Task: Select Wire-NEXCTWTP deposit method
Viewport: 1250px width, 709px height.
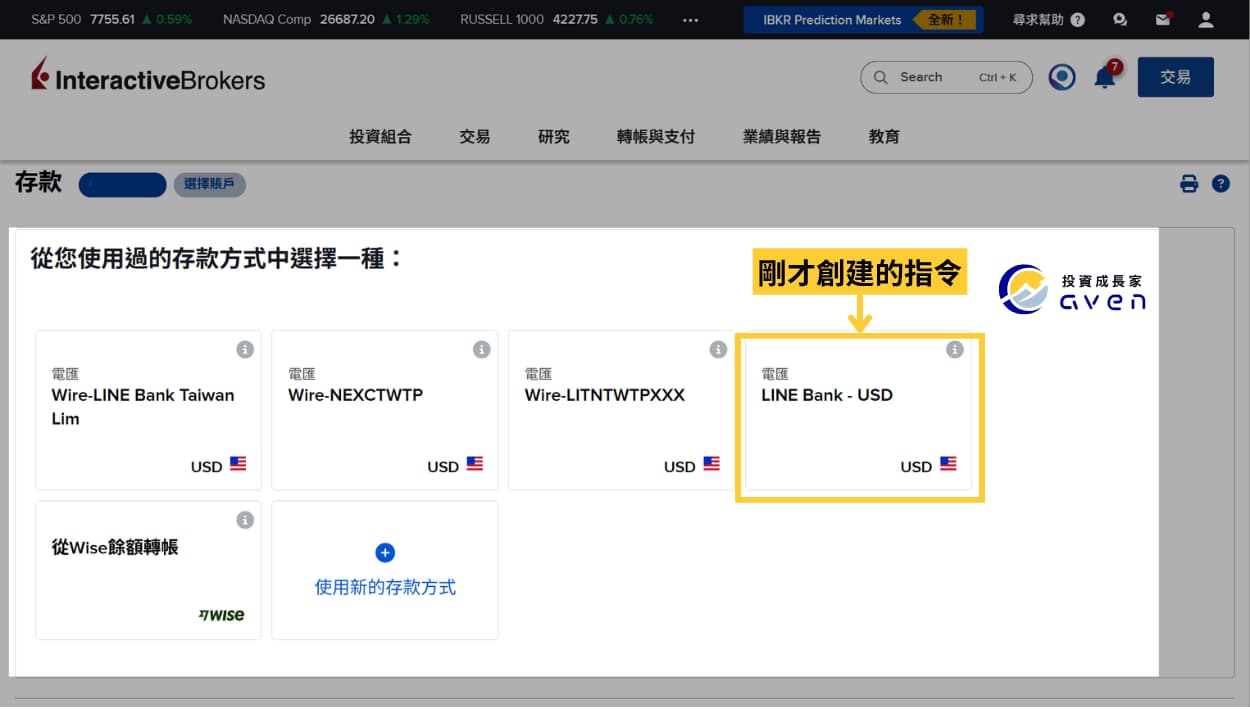Action: pyautogui.click(x=385, y=410)
